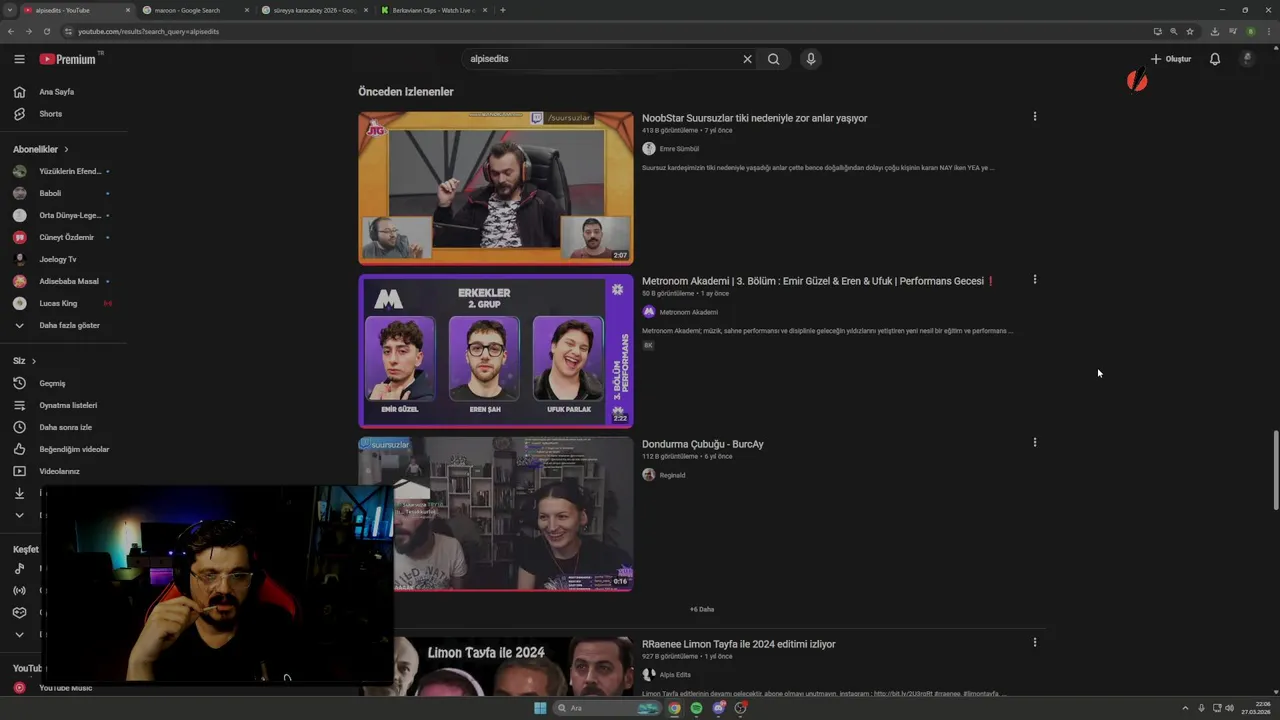This screenshot has width=1280, height=720.
Task: Open the Abonelikler section heading
Action: (41, 149)
